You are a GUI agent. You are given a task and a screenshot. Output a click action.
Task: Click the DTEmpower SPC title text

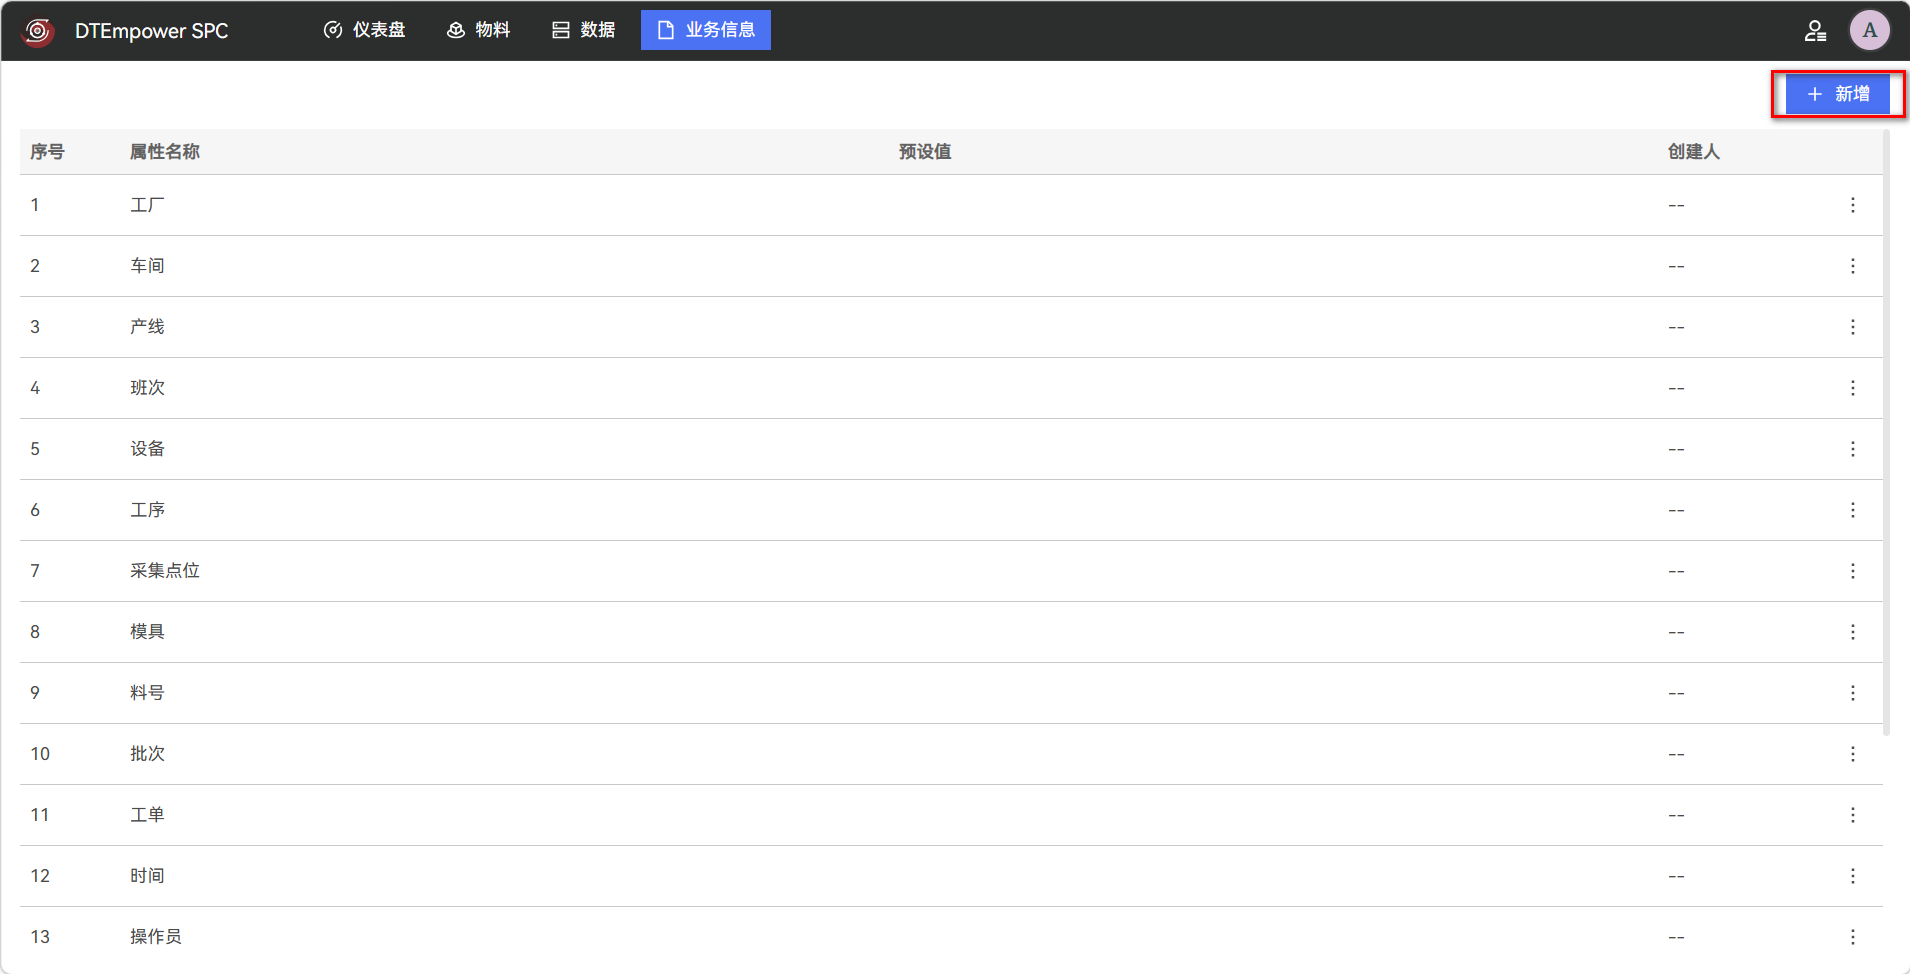152,31
